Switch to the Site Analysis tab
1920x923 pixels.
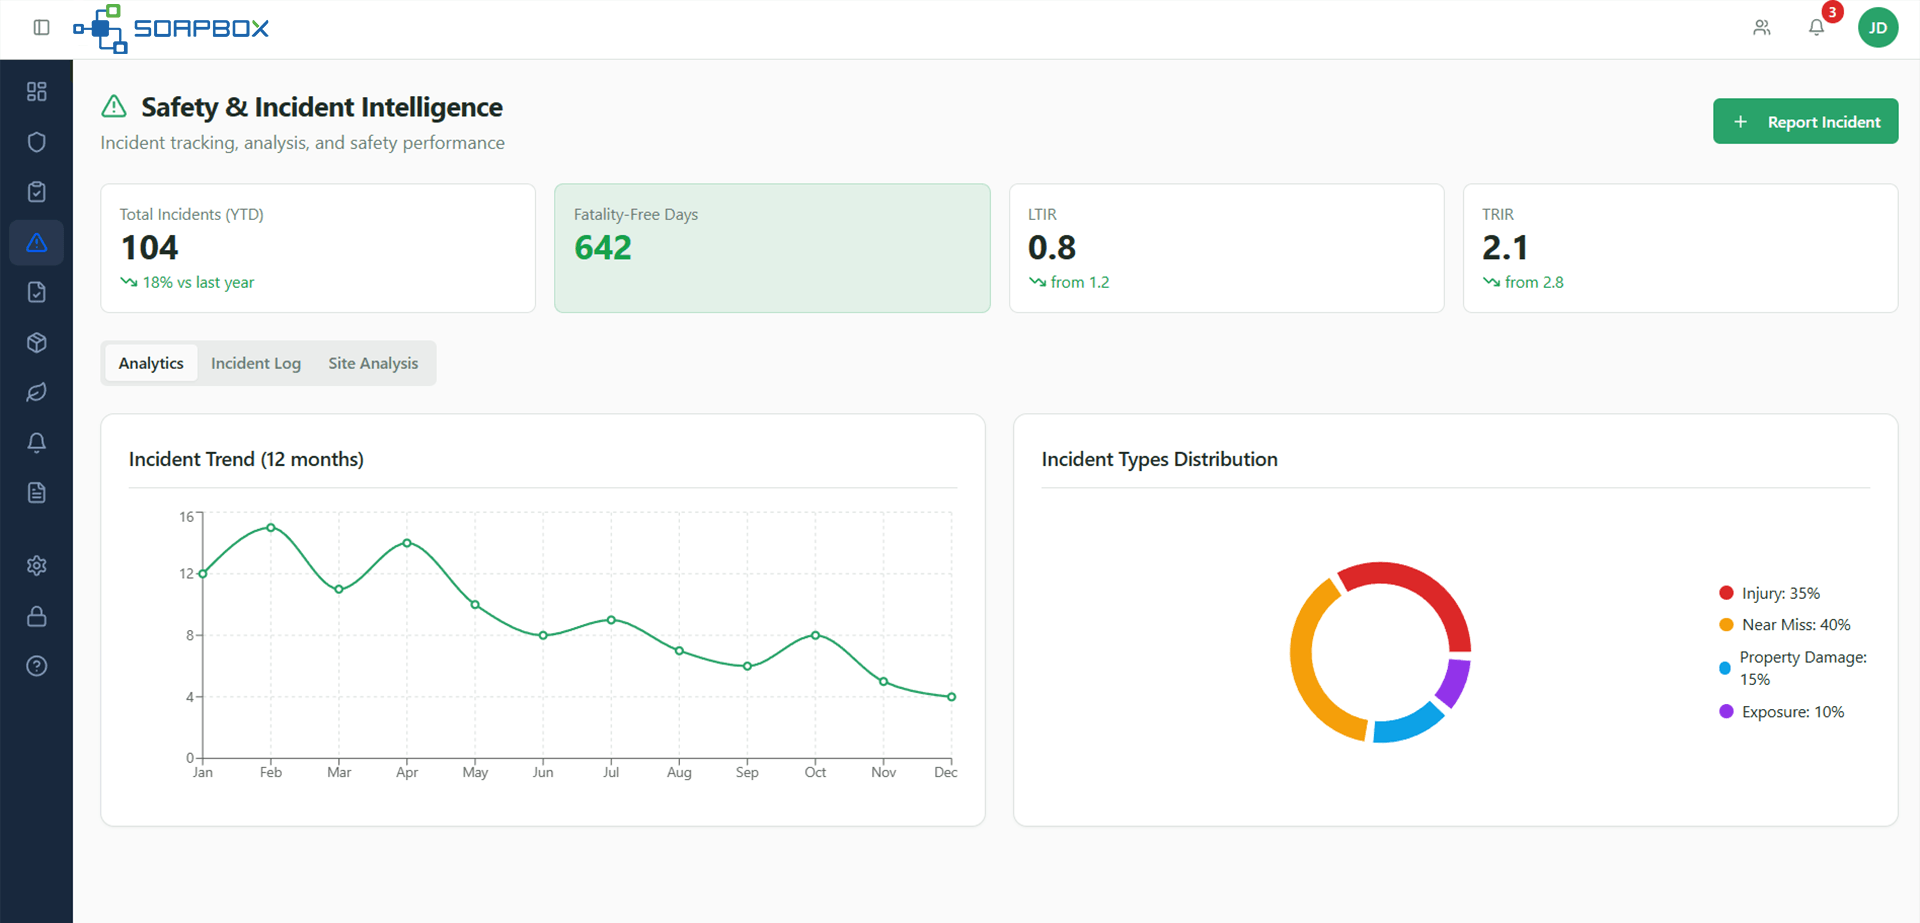(373, 363)
